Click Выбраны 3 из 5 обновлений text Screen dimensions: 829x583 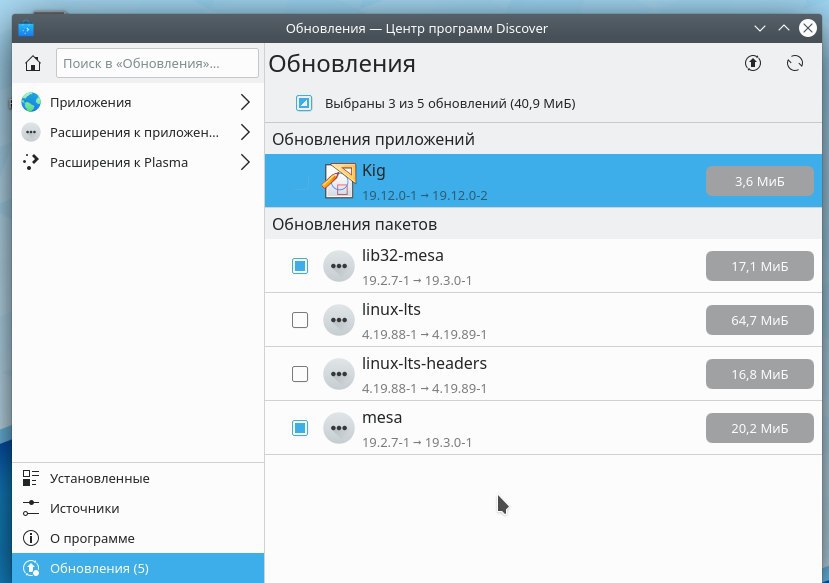[x=450, y=103]
